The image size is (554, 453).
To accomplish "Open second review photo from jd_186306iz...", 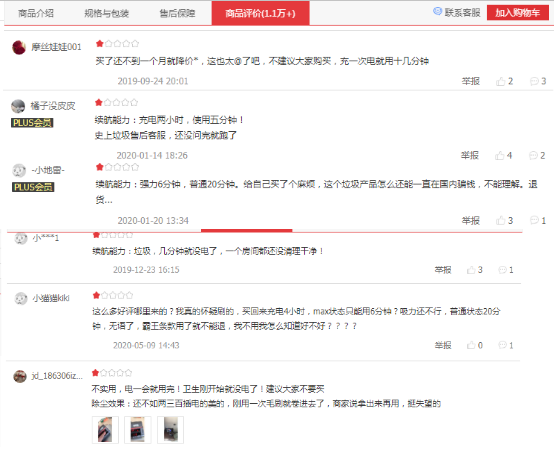I will [138, 430].
